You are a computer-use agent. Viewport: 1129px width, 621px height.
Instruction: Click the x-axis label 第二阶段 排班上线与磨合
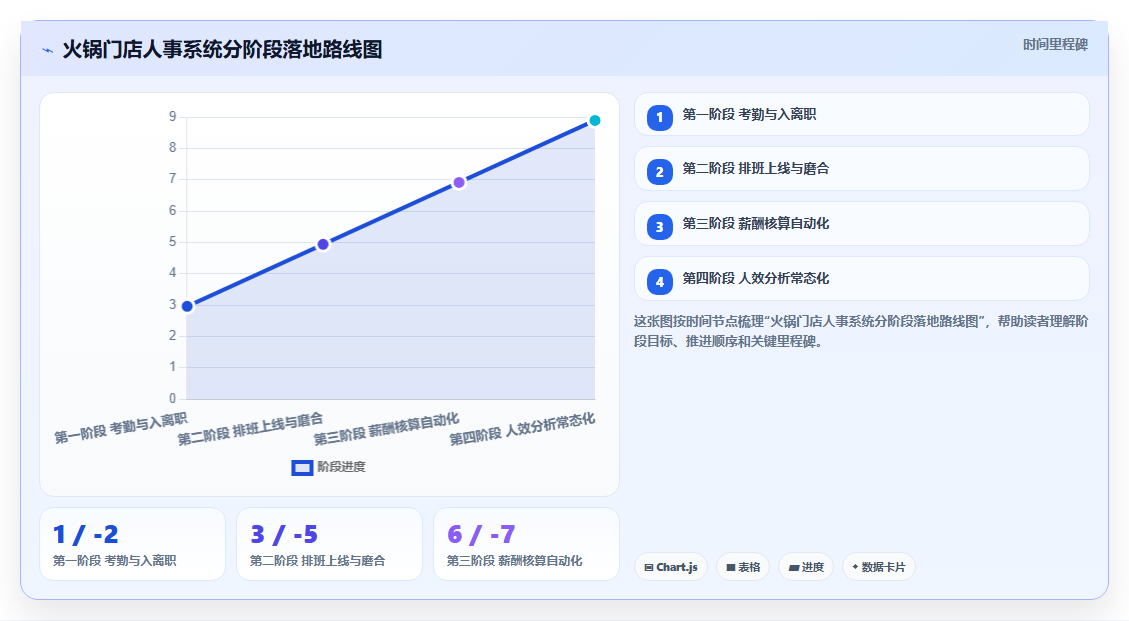[x=251, y=429]
